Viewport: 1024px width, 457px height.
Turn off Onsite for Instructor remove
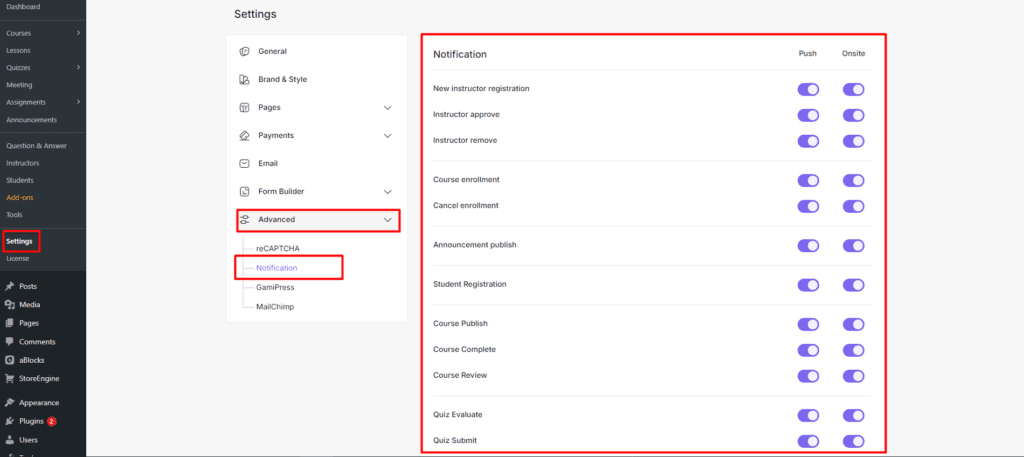point(854,142)
